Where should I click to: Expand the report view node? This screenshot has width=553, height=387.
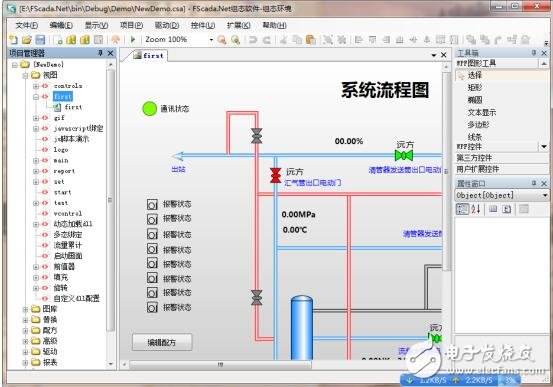point(36,171)
